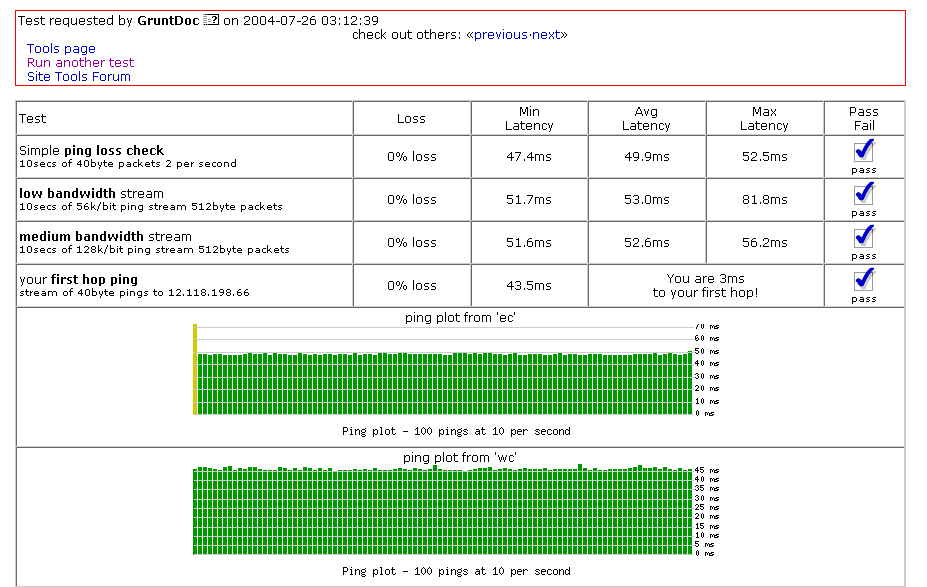Click the Loss column header
The image size is (927, 587).
point(411,119)
